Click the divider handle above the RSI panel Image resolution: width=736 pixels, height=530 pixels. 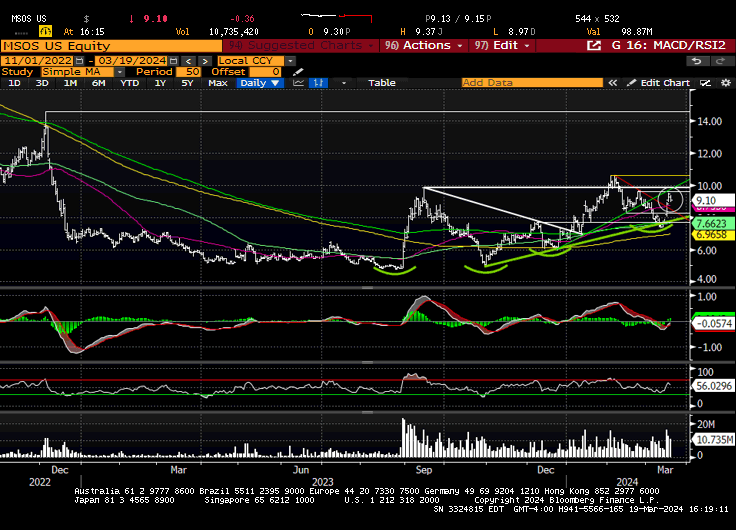point(368,362)
